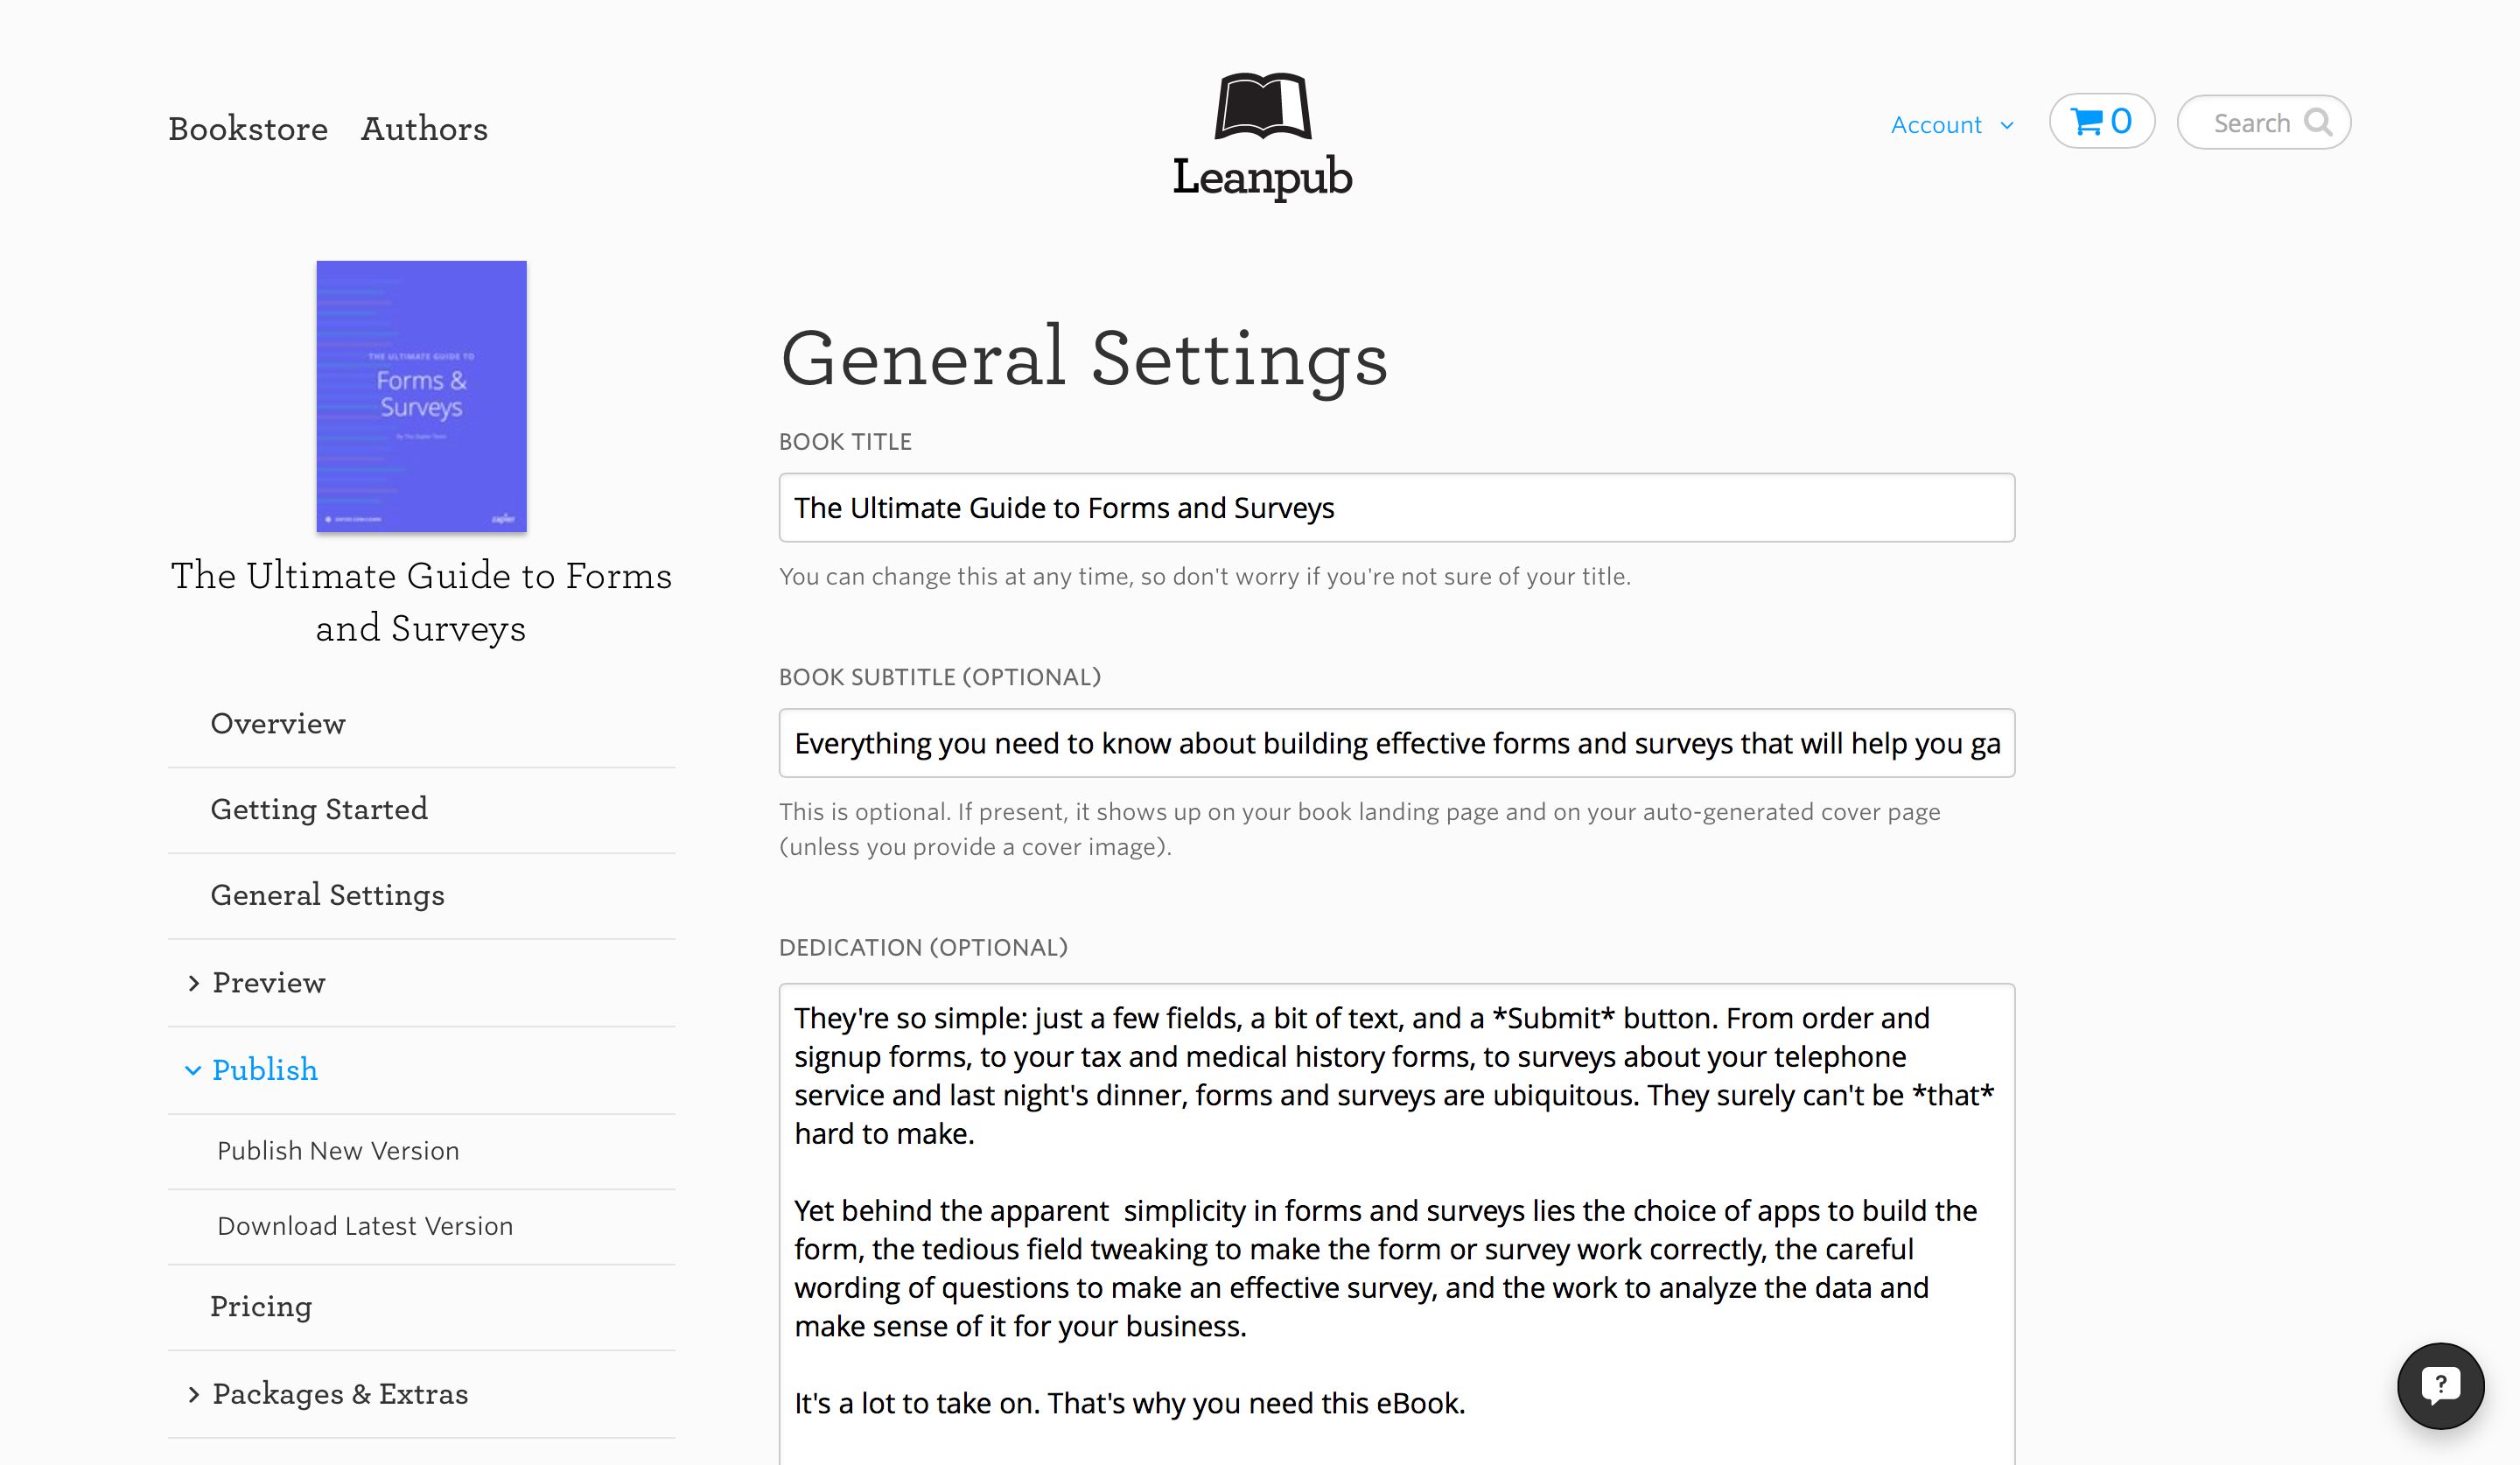Click the search magnifier icon
This screenshot has height=1465, width=2520.
coord(2317,122)
